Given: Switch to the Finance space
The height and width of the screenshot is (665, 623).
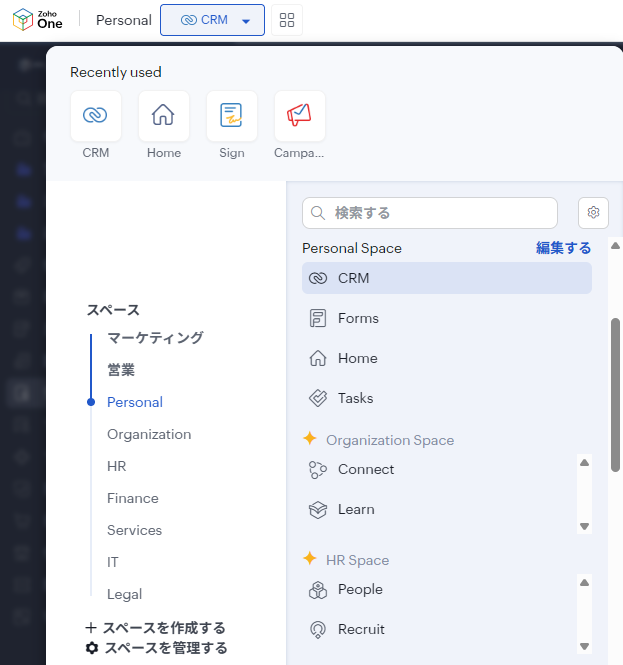Looking at the screenshot, I should [x=133, y=498].
